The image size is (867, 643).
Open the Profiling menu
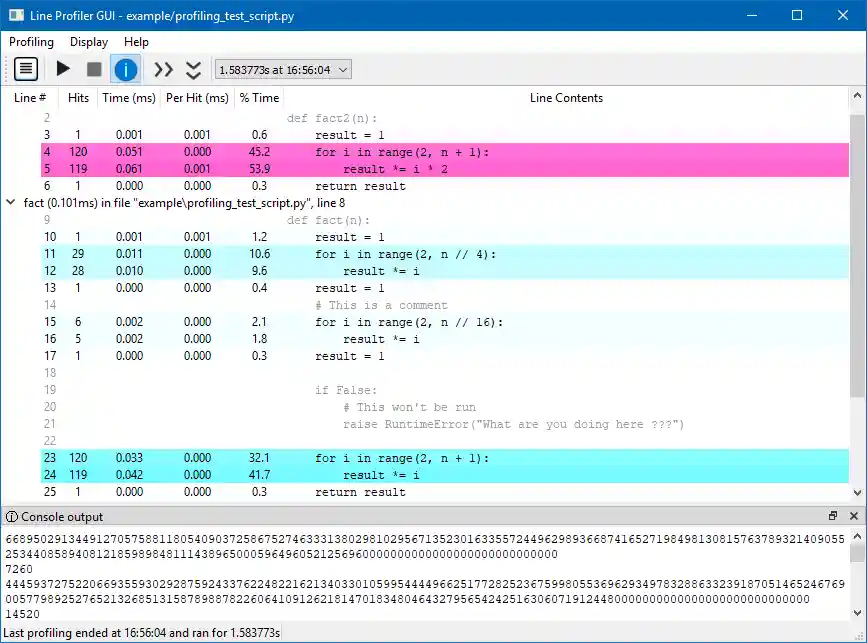[x=31, y=42]
